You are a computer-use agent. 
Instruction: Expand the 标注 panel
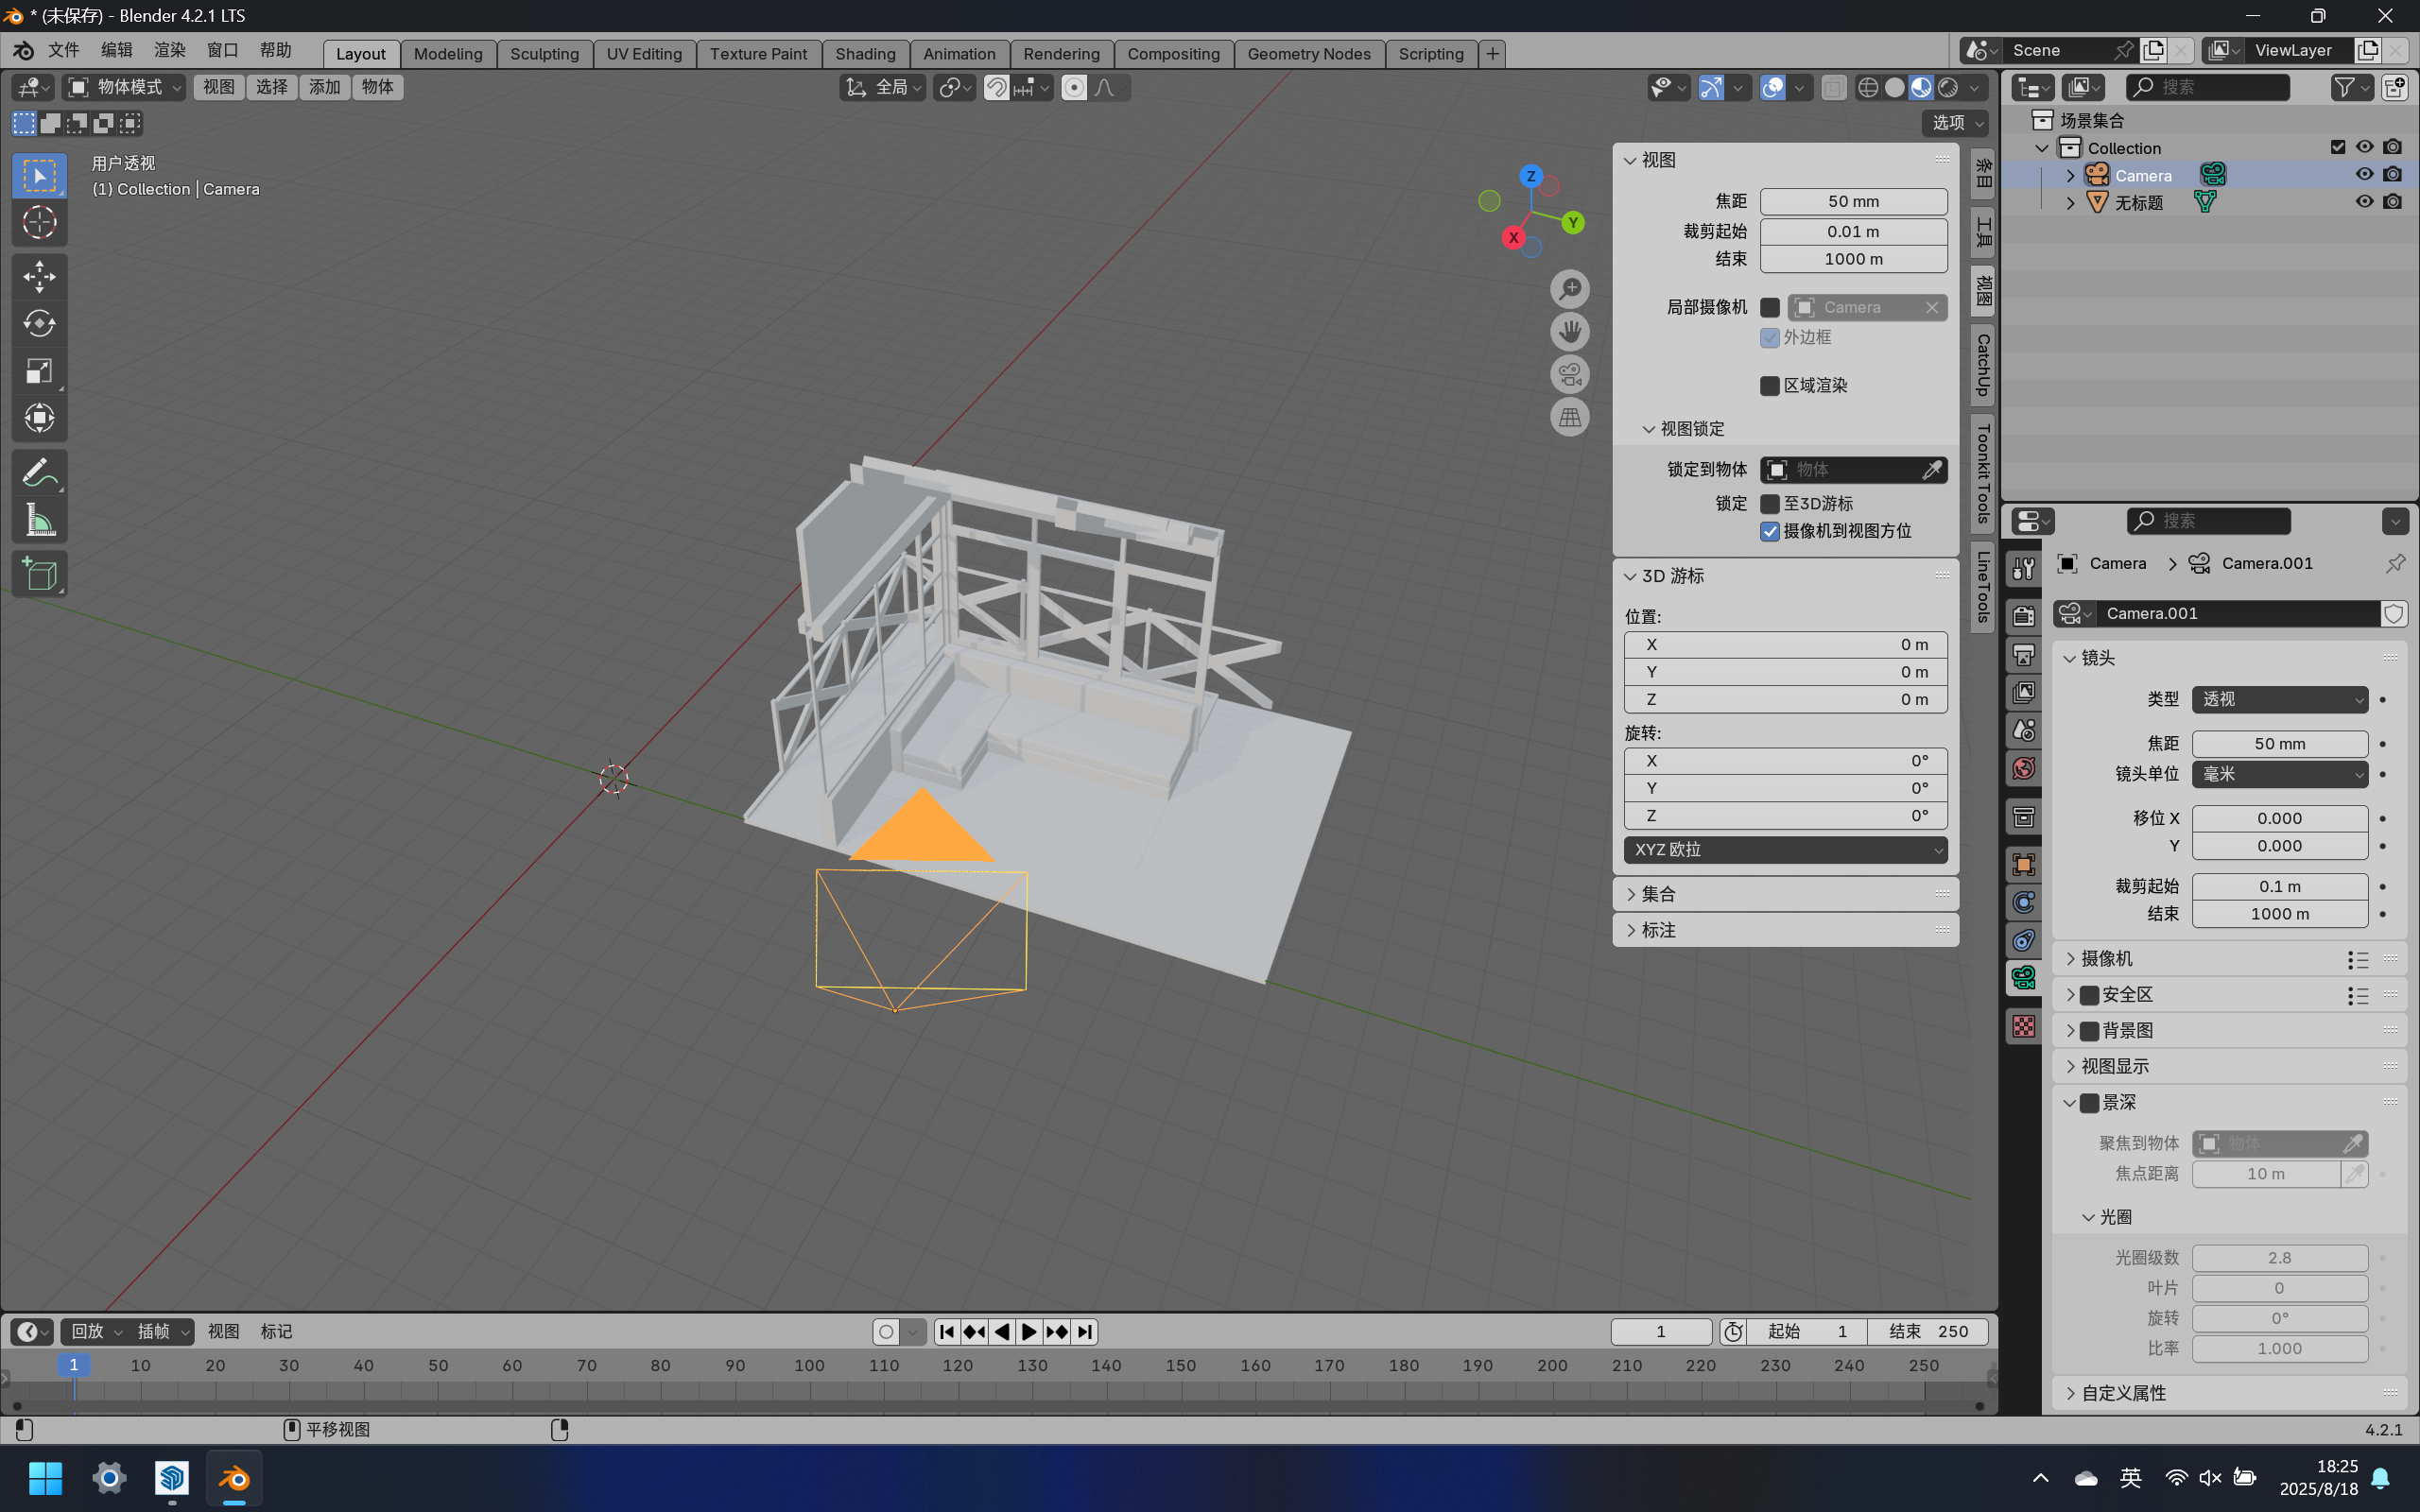pos(1785,930)
